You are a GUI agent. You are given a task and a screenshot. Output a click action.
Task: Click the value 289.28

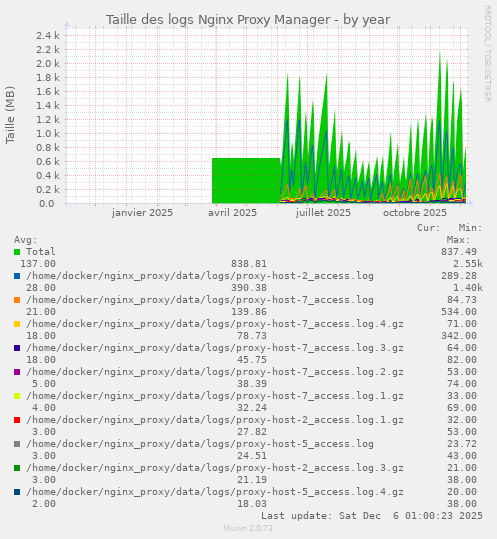459,276
